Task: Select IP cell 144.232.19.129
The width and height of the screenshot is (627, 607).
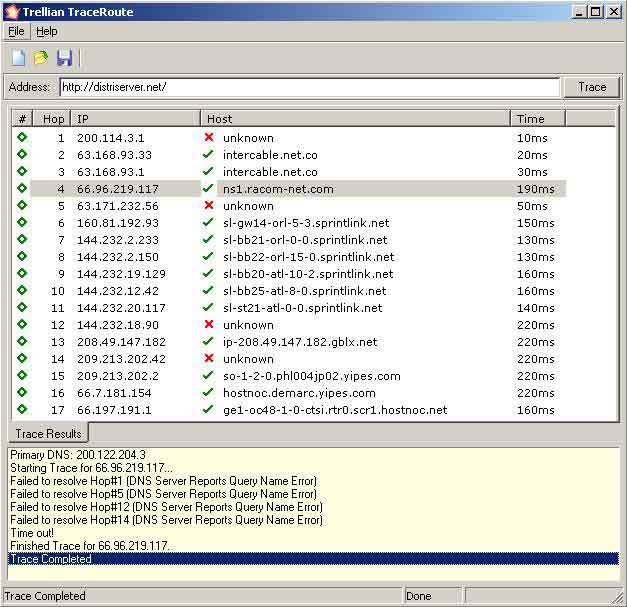Action: (121, 274)
